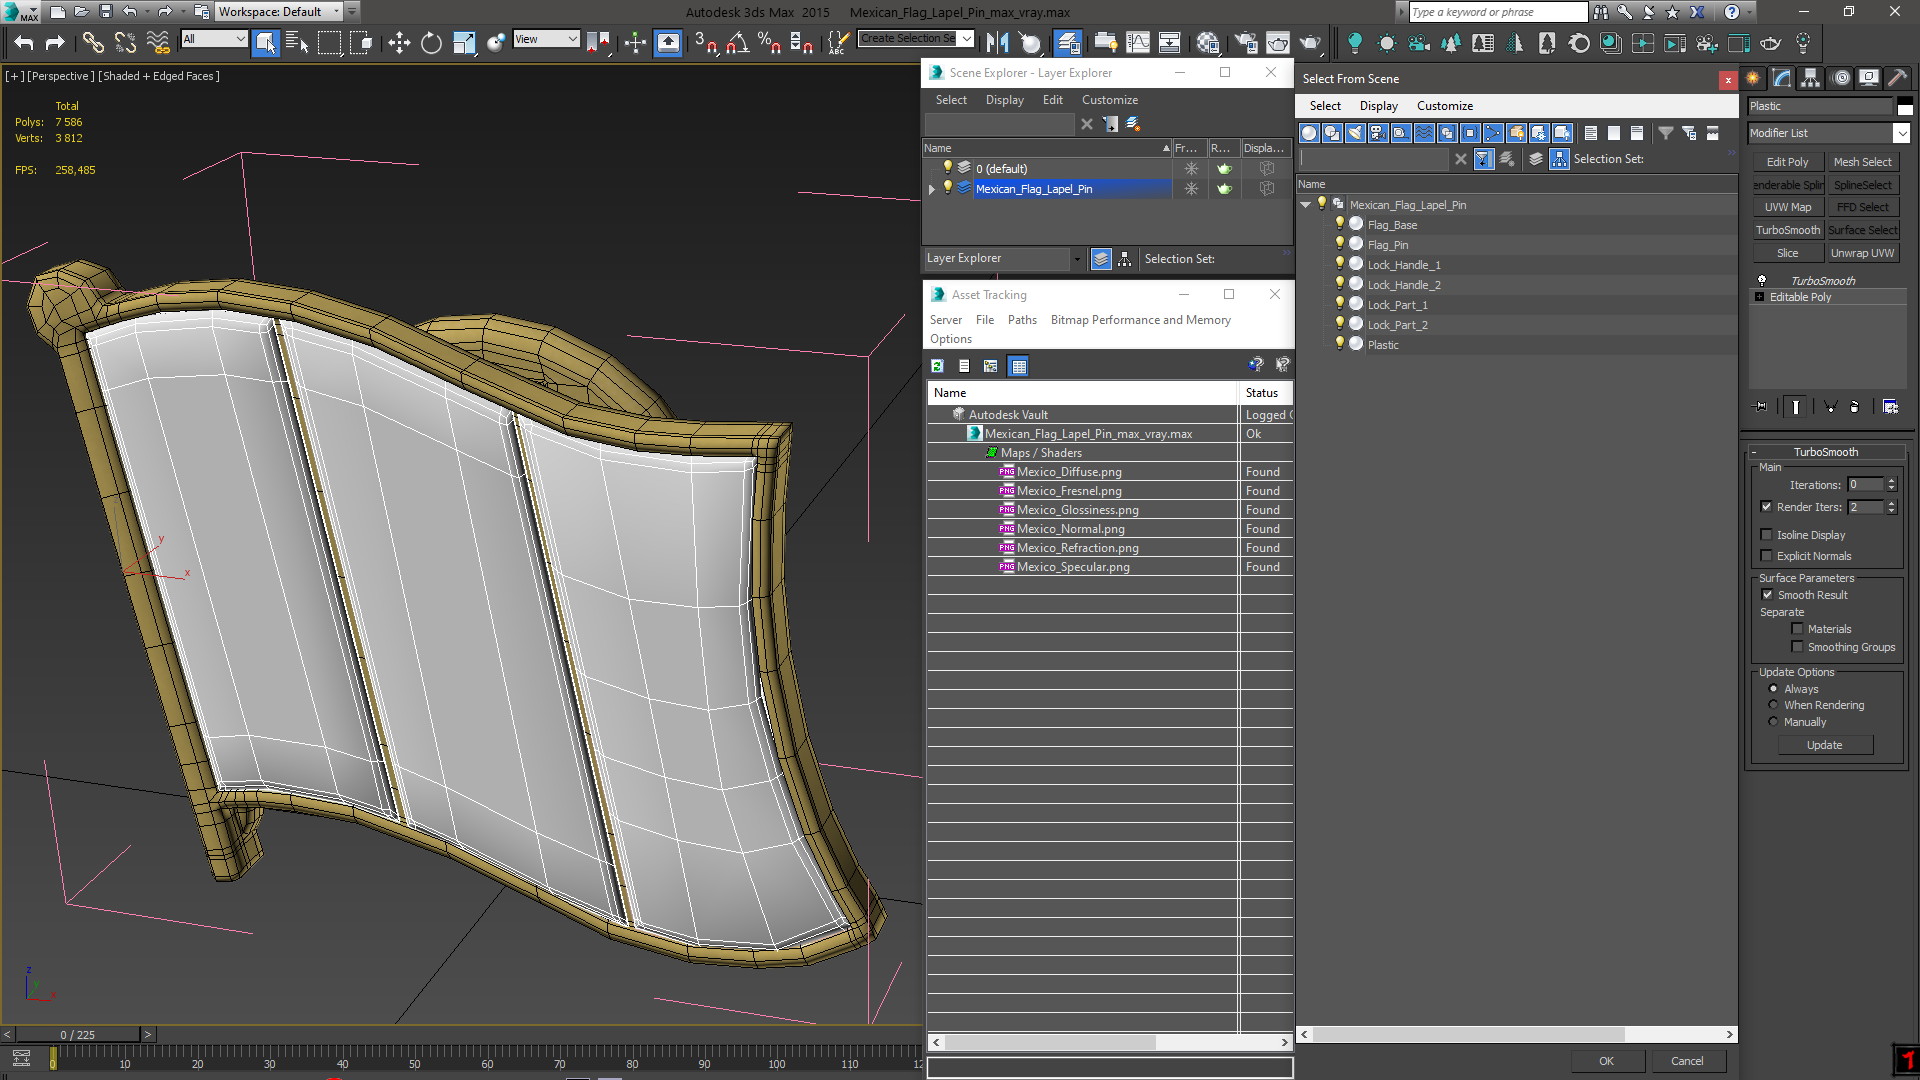Uncheck the Smooth Result checkbox
This screenshot has width=1920, height=1080.
pos(1767,595)
